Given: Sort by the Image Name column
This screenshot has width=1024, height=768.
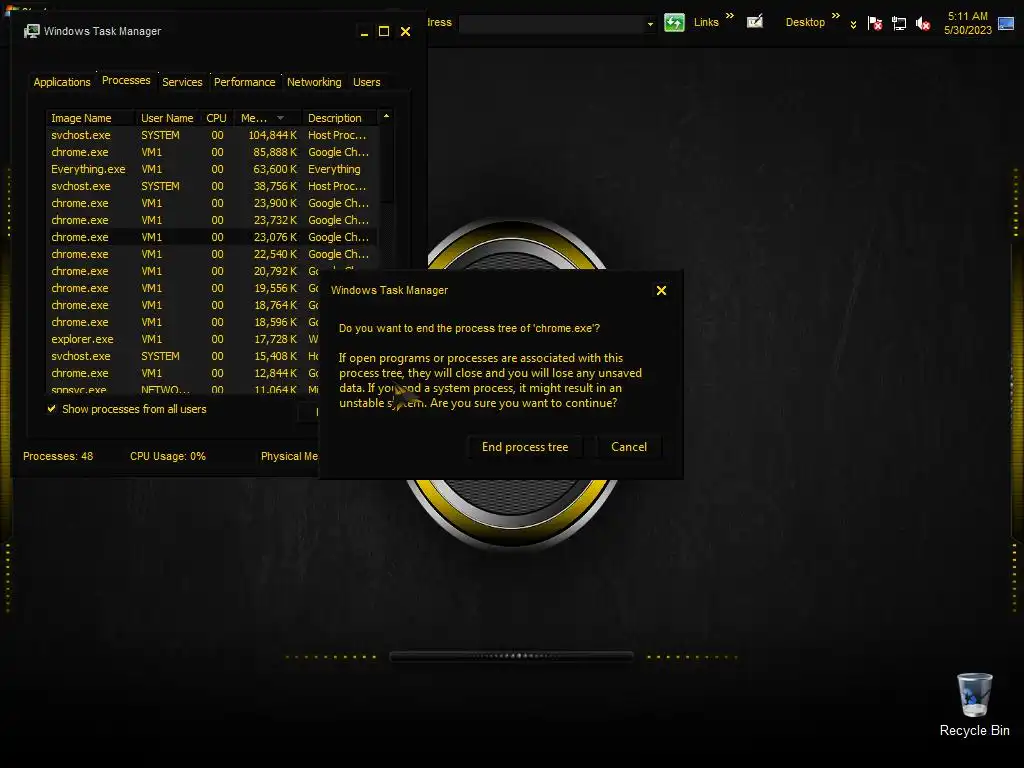Looking at the screenshot, I should 91,118.
